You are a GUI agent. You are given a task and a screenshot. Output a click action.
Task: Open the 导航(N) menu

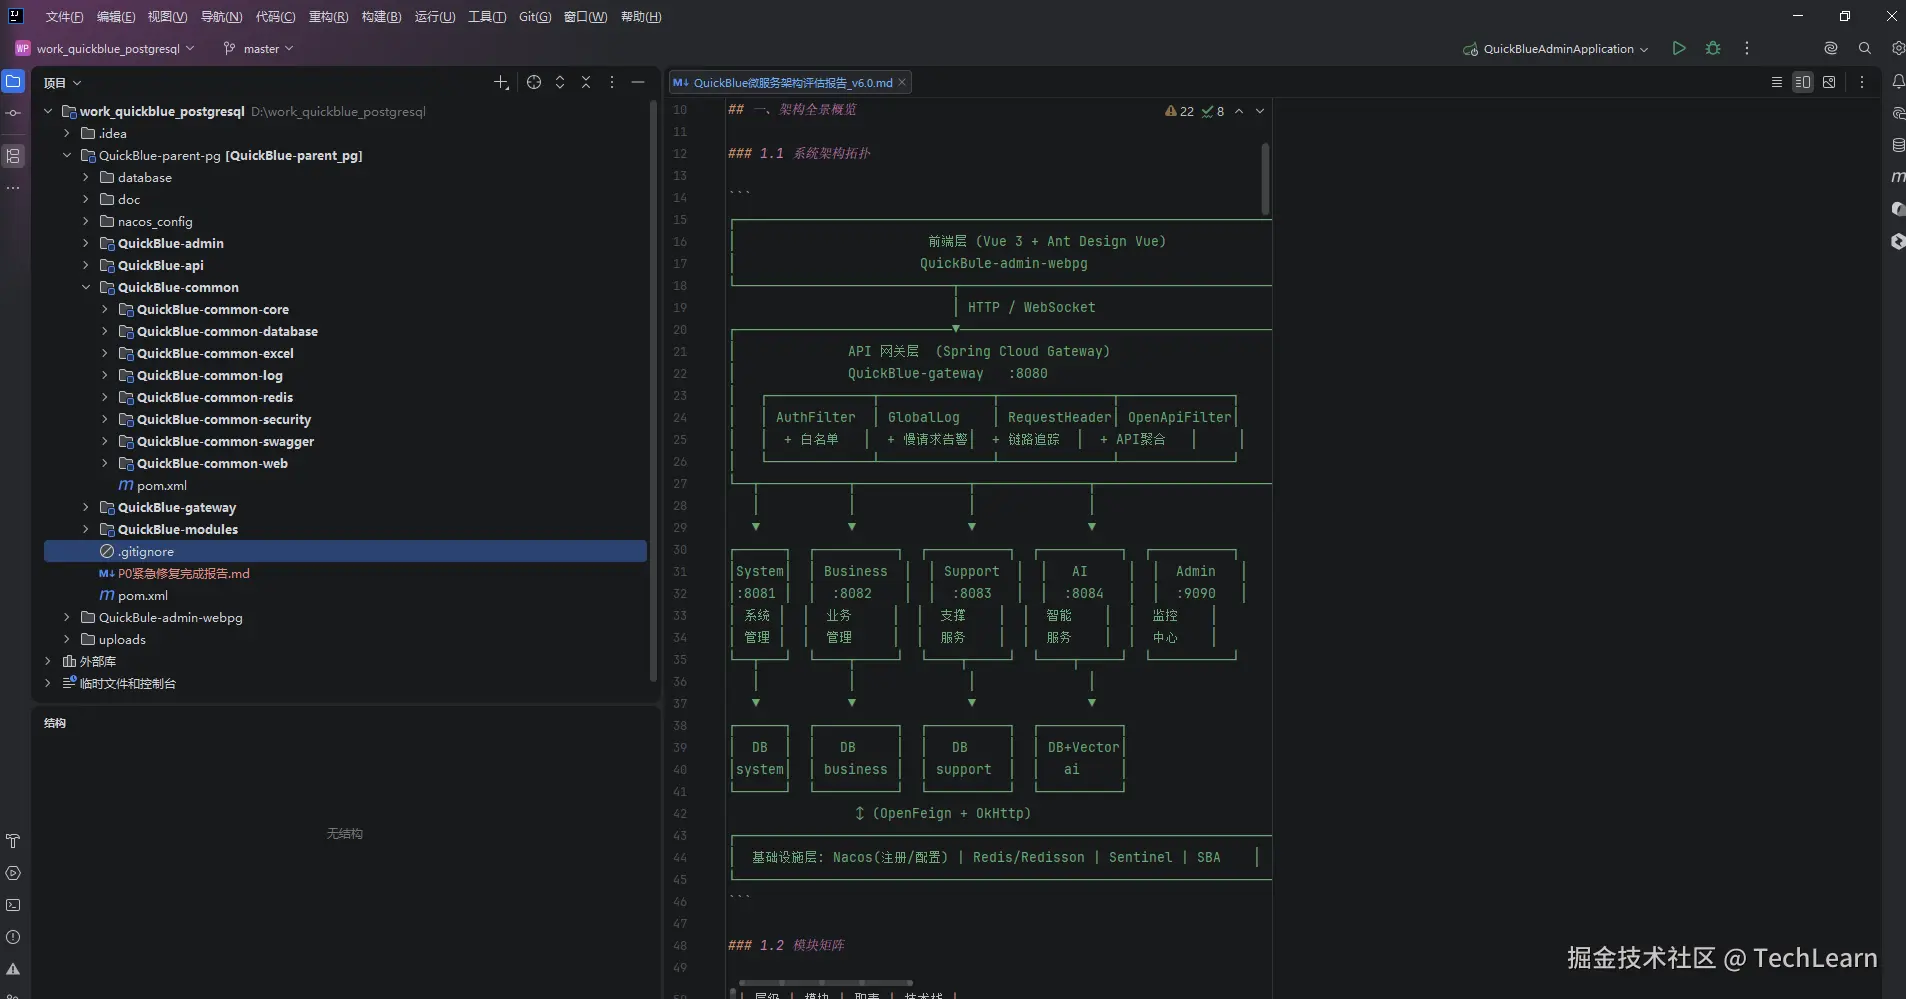click(x=221, y=16)
